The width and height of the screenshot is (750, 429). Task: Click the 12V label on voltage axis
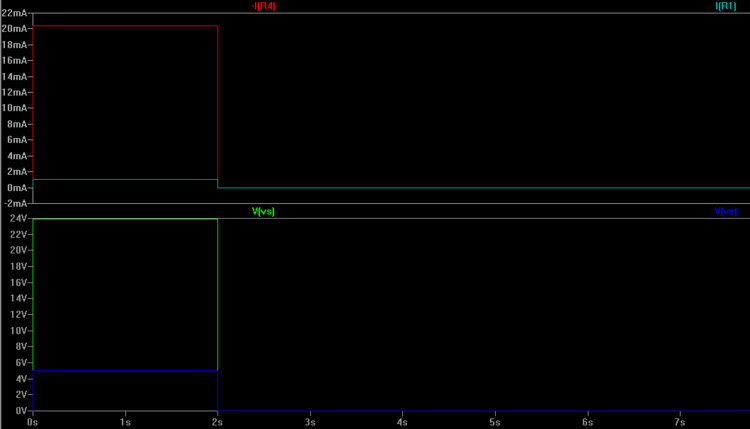tap(17, 315)
